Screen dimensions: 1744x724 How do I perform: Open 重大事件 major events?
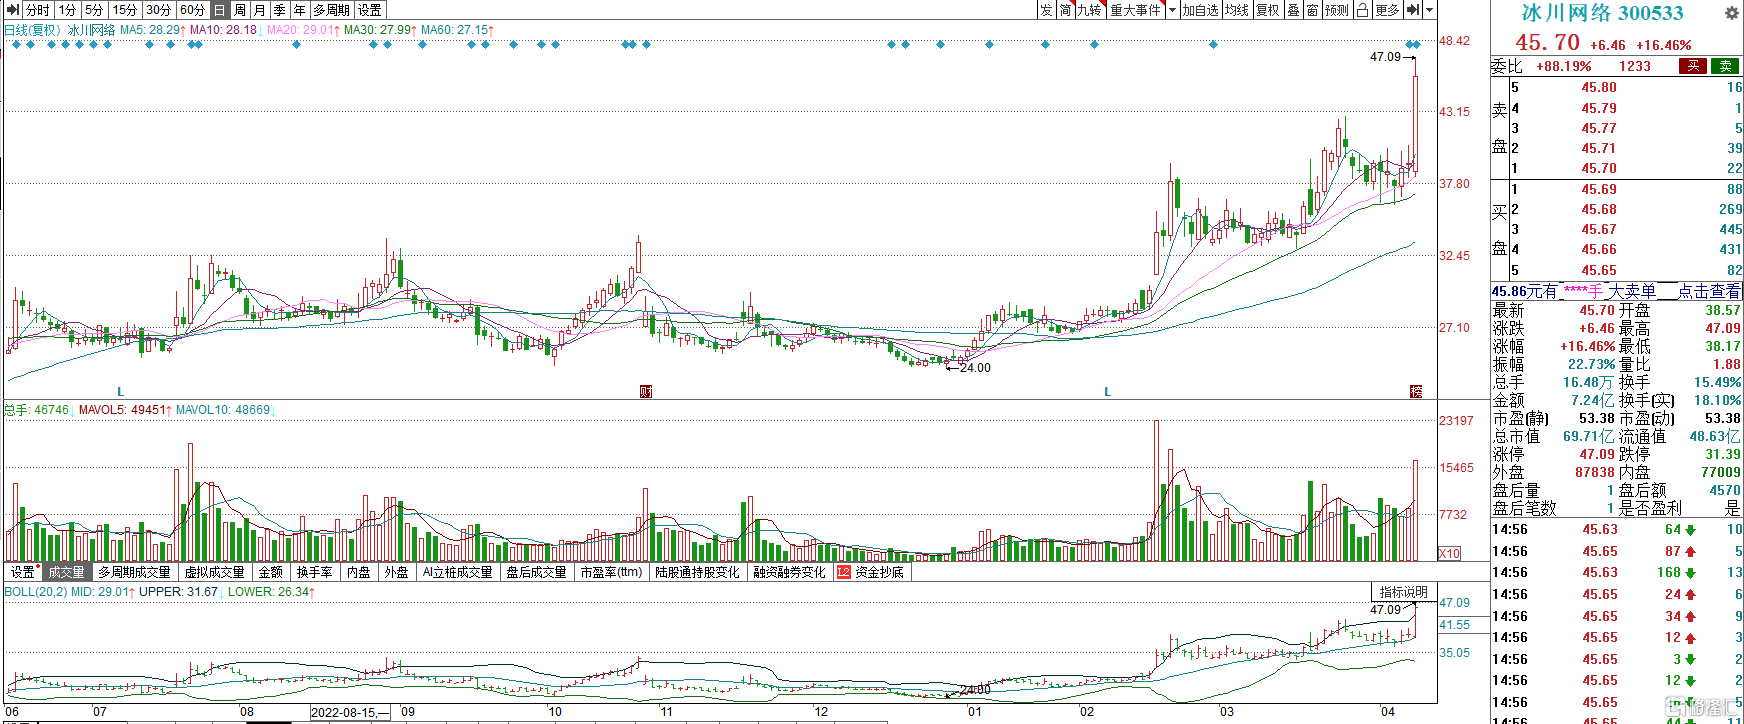click(1136, 10)
